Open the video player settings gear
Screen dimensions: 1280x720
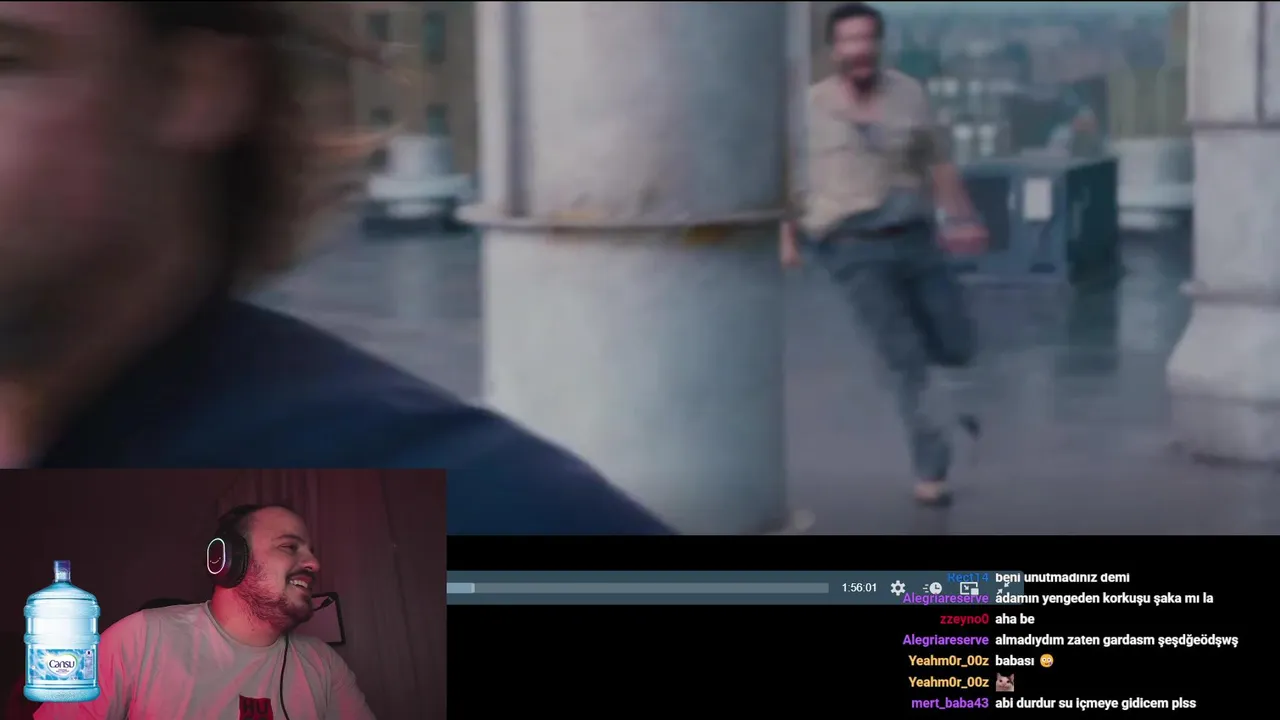point(898,588)
